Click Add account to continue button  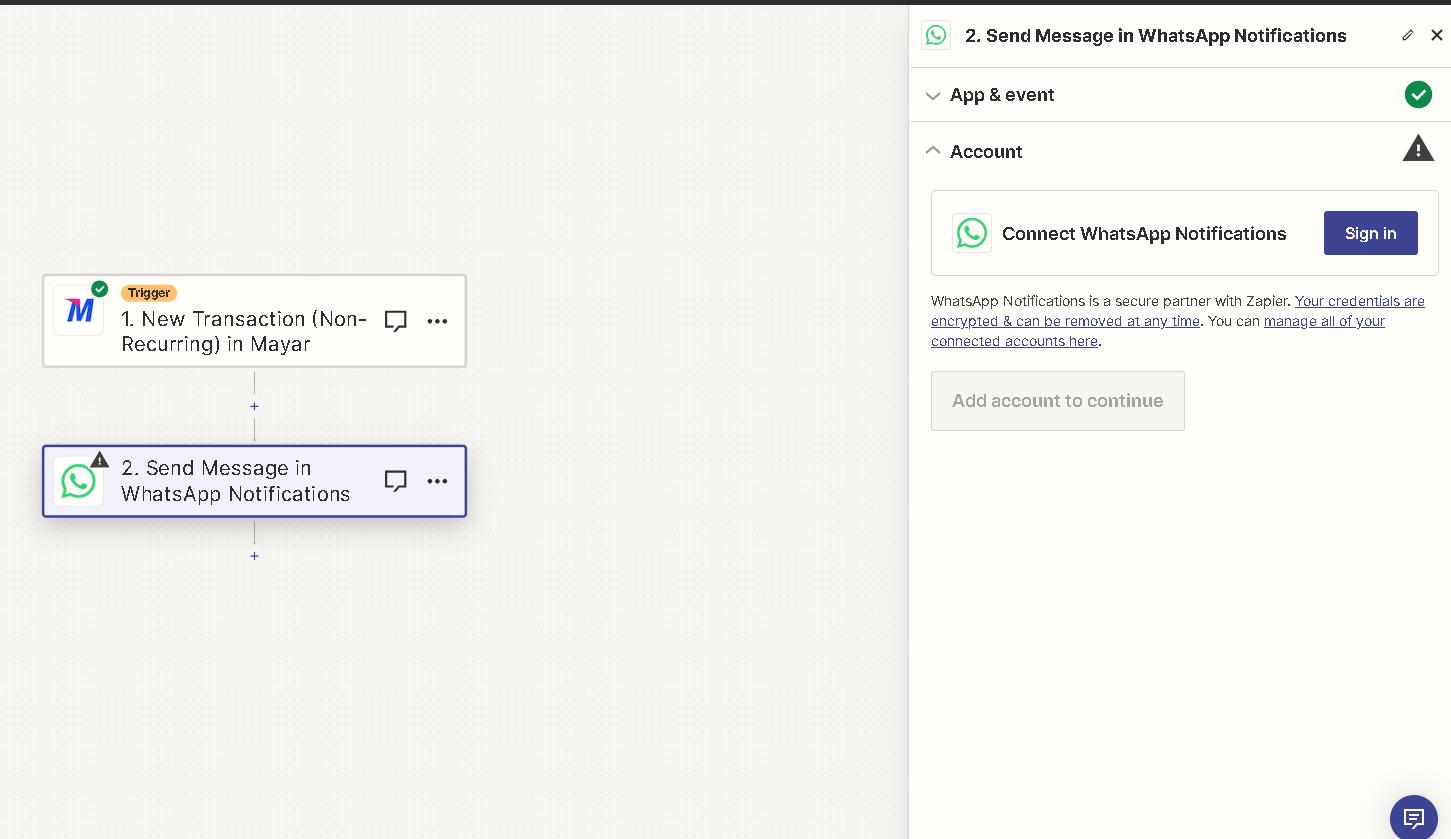[1057, 401]
